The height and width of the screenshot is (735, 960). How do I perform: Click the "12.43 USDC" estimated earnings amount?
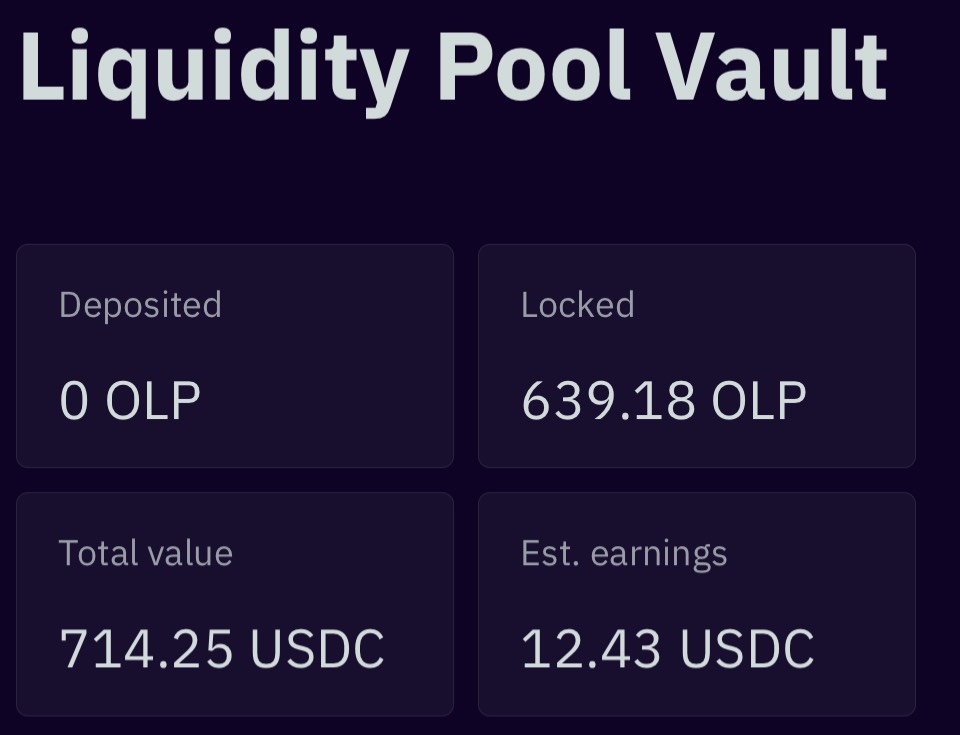coord(667,648)
